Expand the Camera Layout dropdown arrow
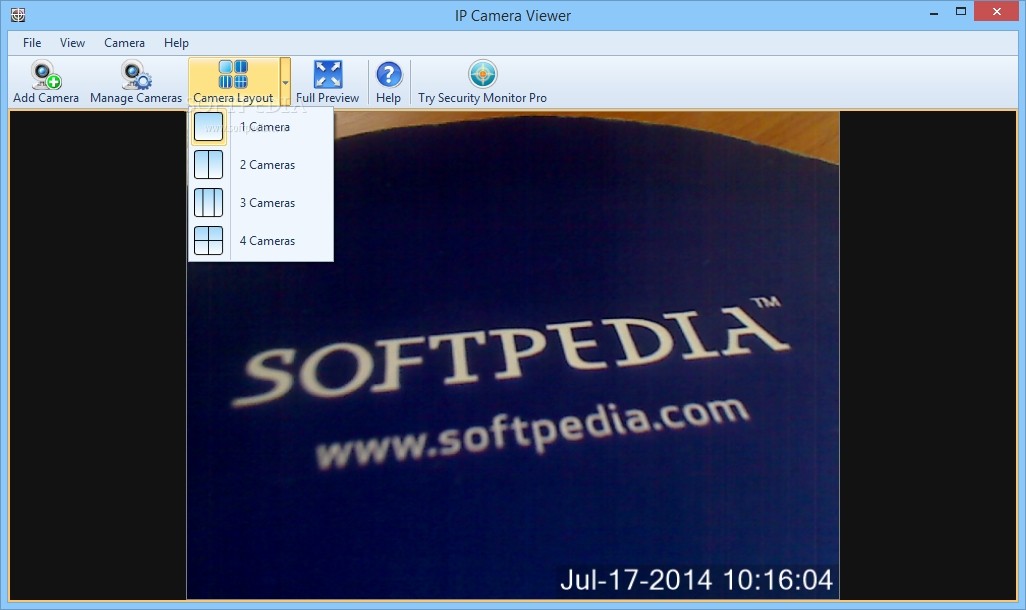 coord(285,82)
